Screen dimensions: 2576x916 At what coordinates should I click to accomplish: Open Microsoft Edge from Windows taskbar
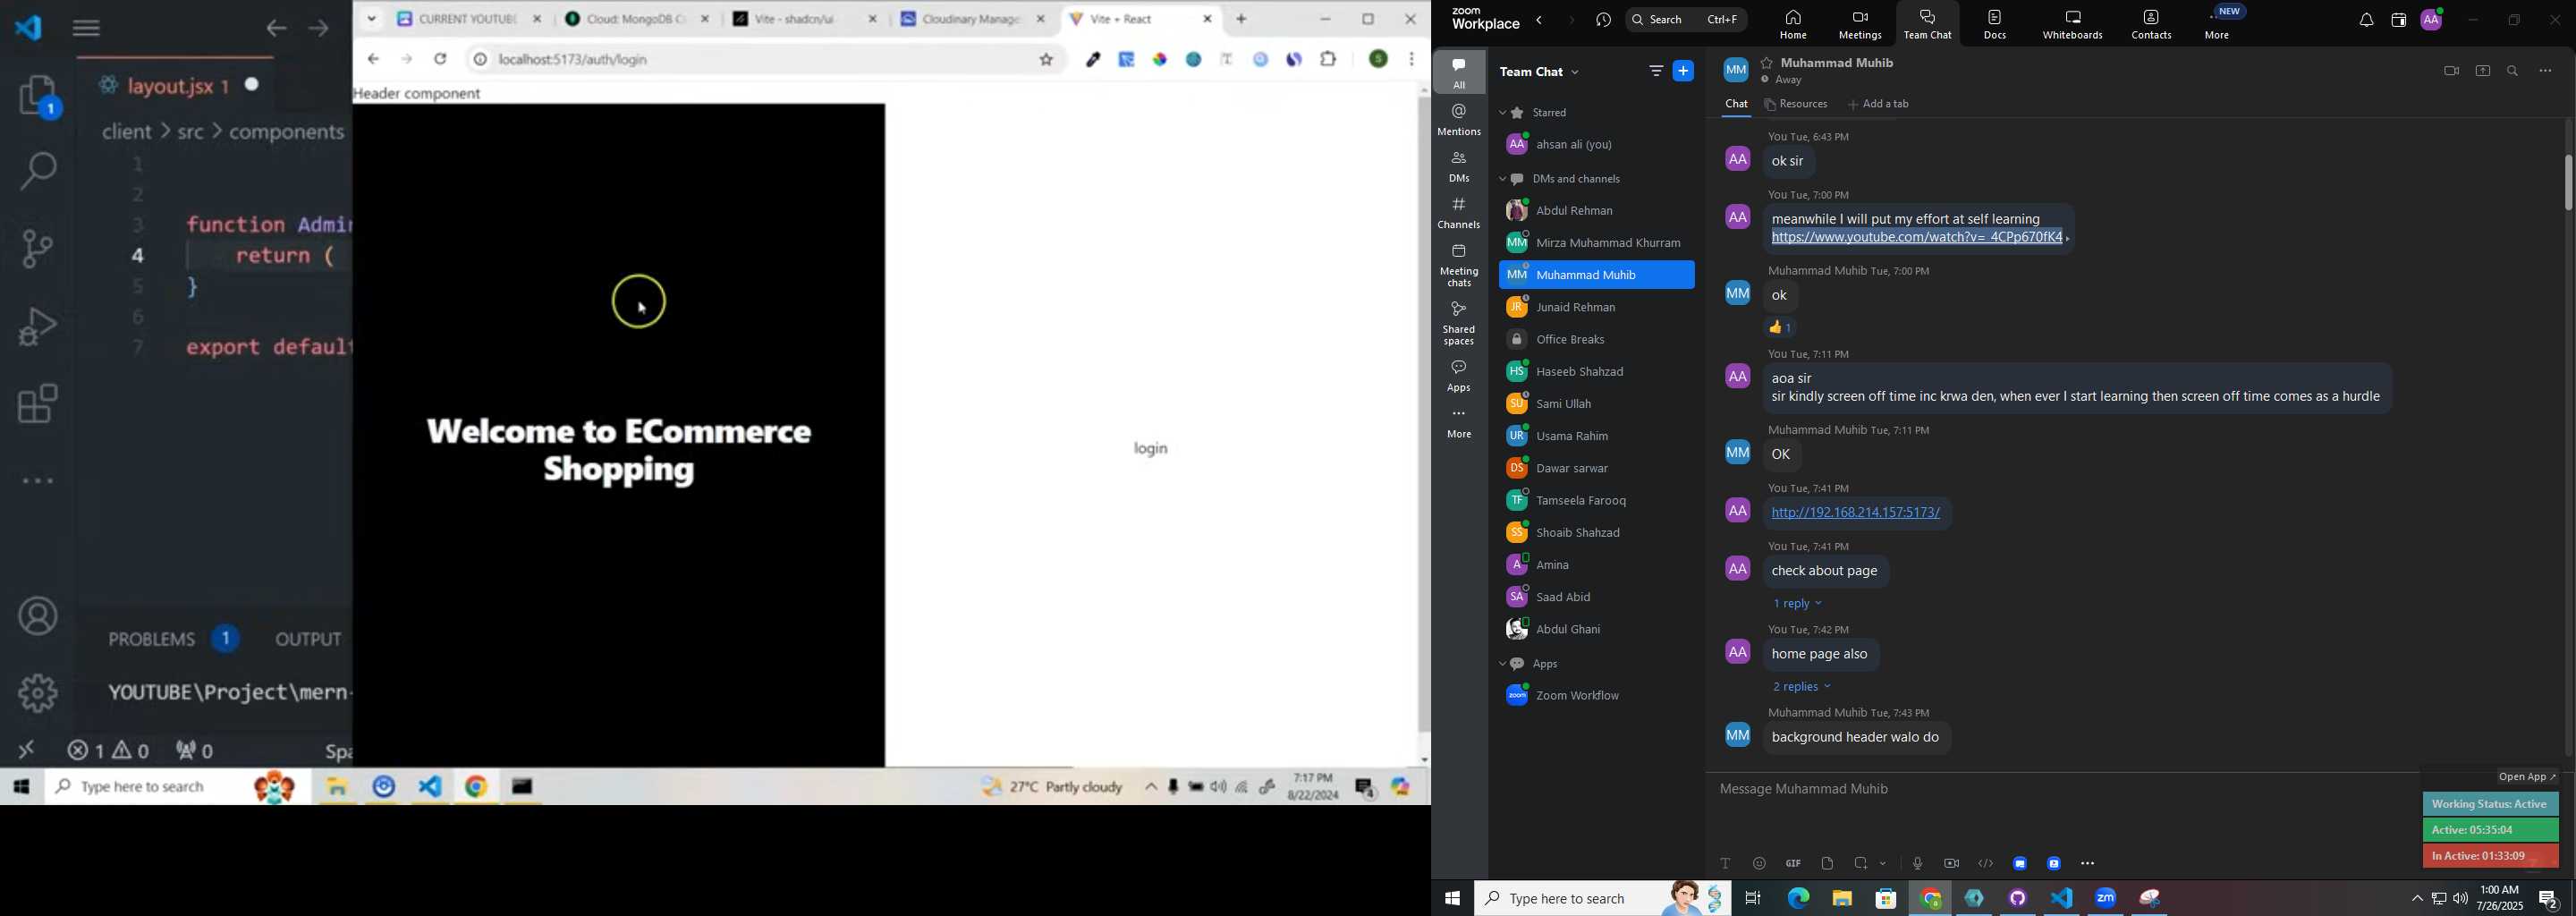click(1797, 899)
